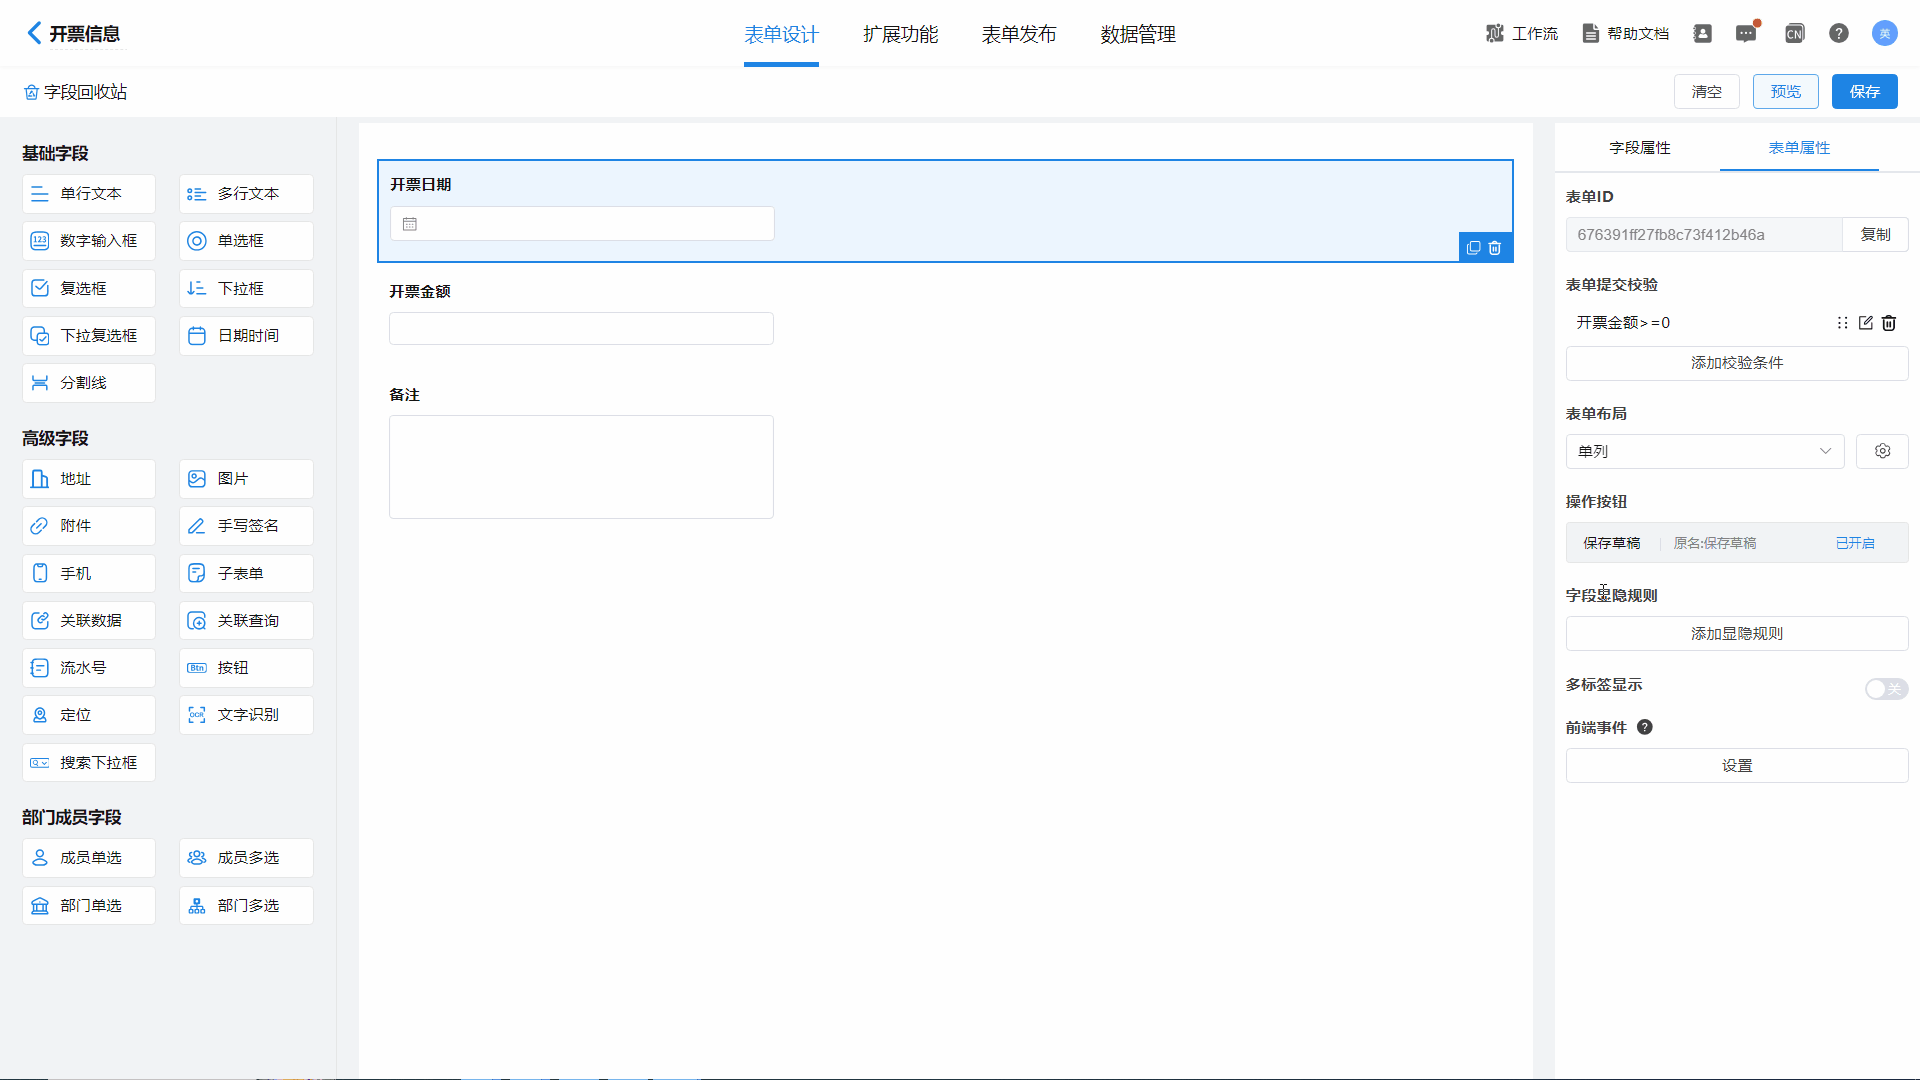Open the user avatar menu

click(1884, 34)
